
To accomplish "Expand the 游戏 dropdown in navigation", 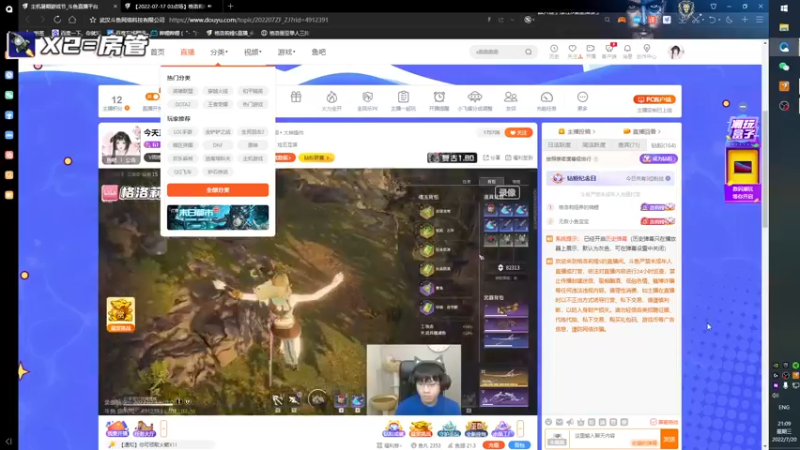I will 286,52.
